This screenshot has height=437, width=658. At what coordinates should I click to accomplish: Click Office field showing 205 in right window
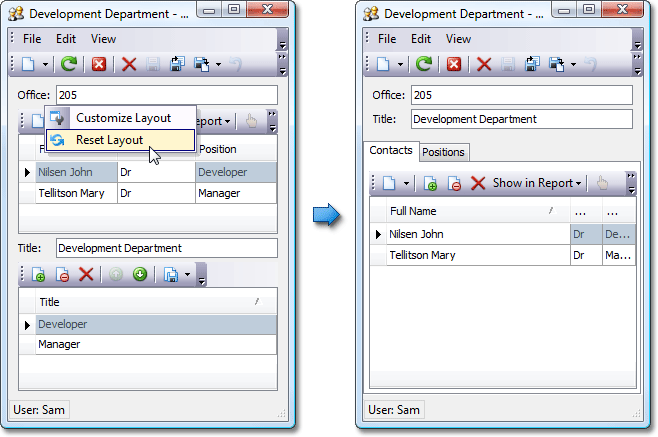(x=522, y=95)
